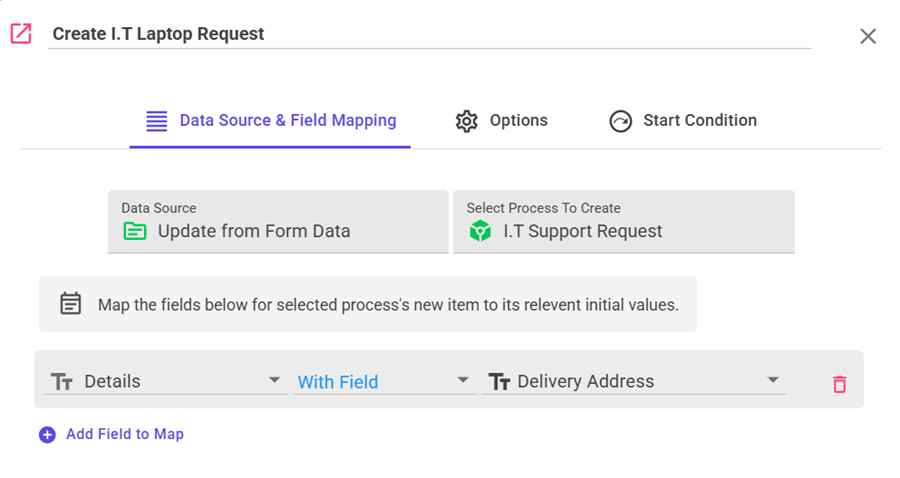
Task: Click the text-type icon beside Delivery Address
Action: point(499,381)
